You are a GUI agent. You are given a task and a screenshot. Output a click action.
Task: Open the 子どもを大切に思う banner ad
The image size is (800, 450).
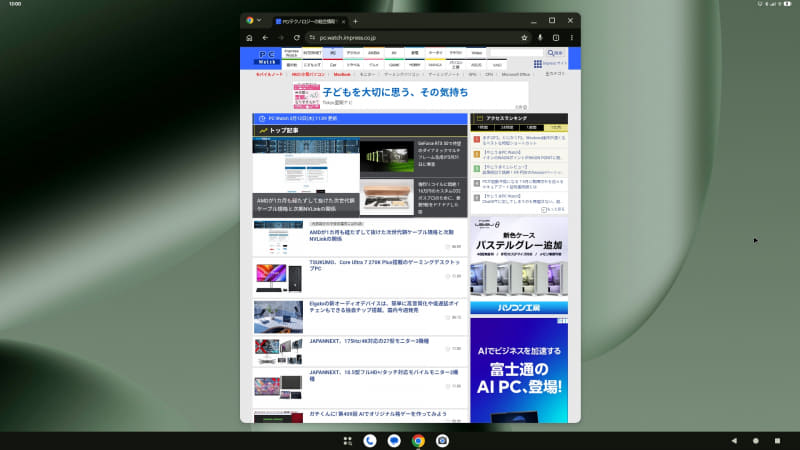click(411, 95)
